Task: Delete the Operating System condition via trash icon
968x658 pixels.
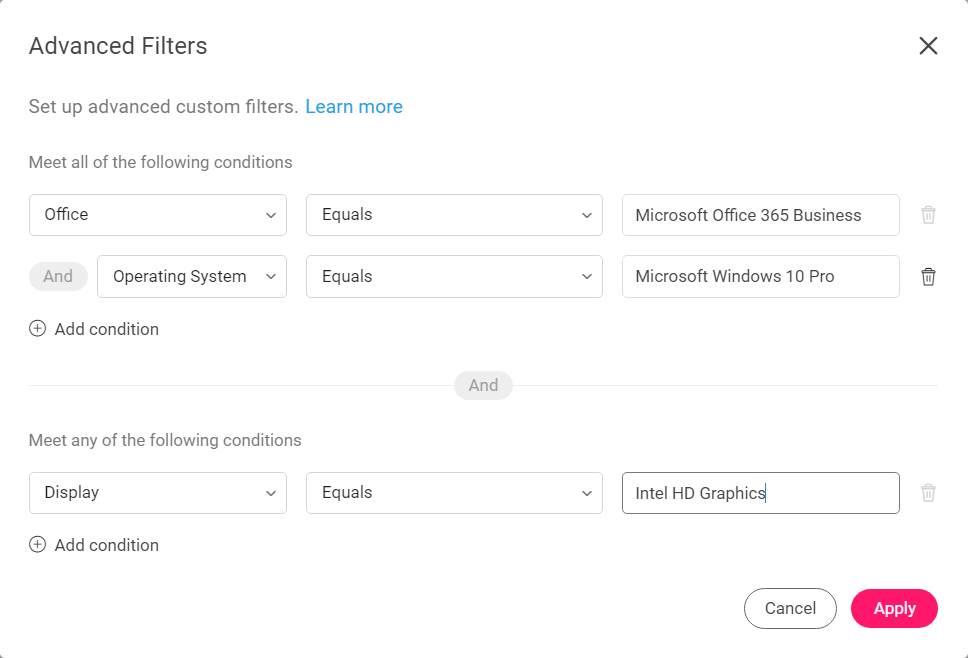Action: pos(928,277)
